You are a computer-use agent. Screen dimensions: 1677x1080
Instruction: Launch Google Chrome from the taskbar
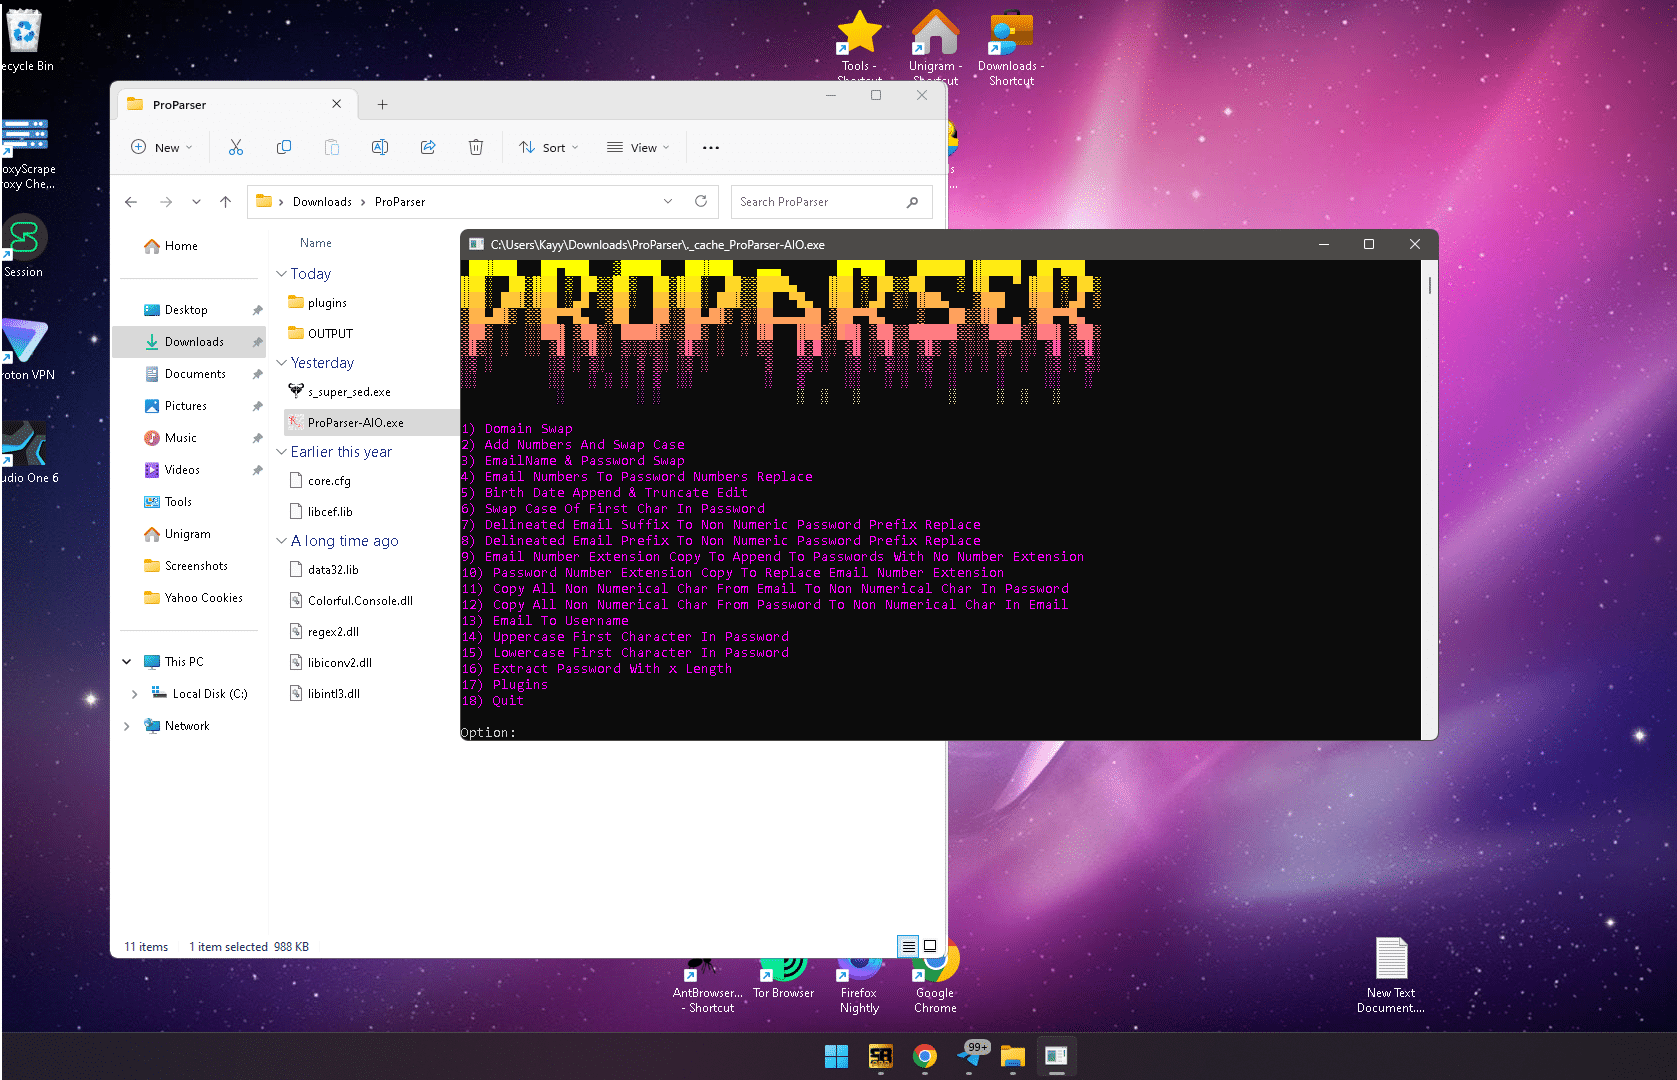(923, 1057)
